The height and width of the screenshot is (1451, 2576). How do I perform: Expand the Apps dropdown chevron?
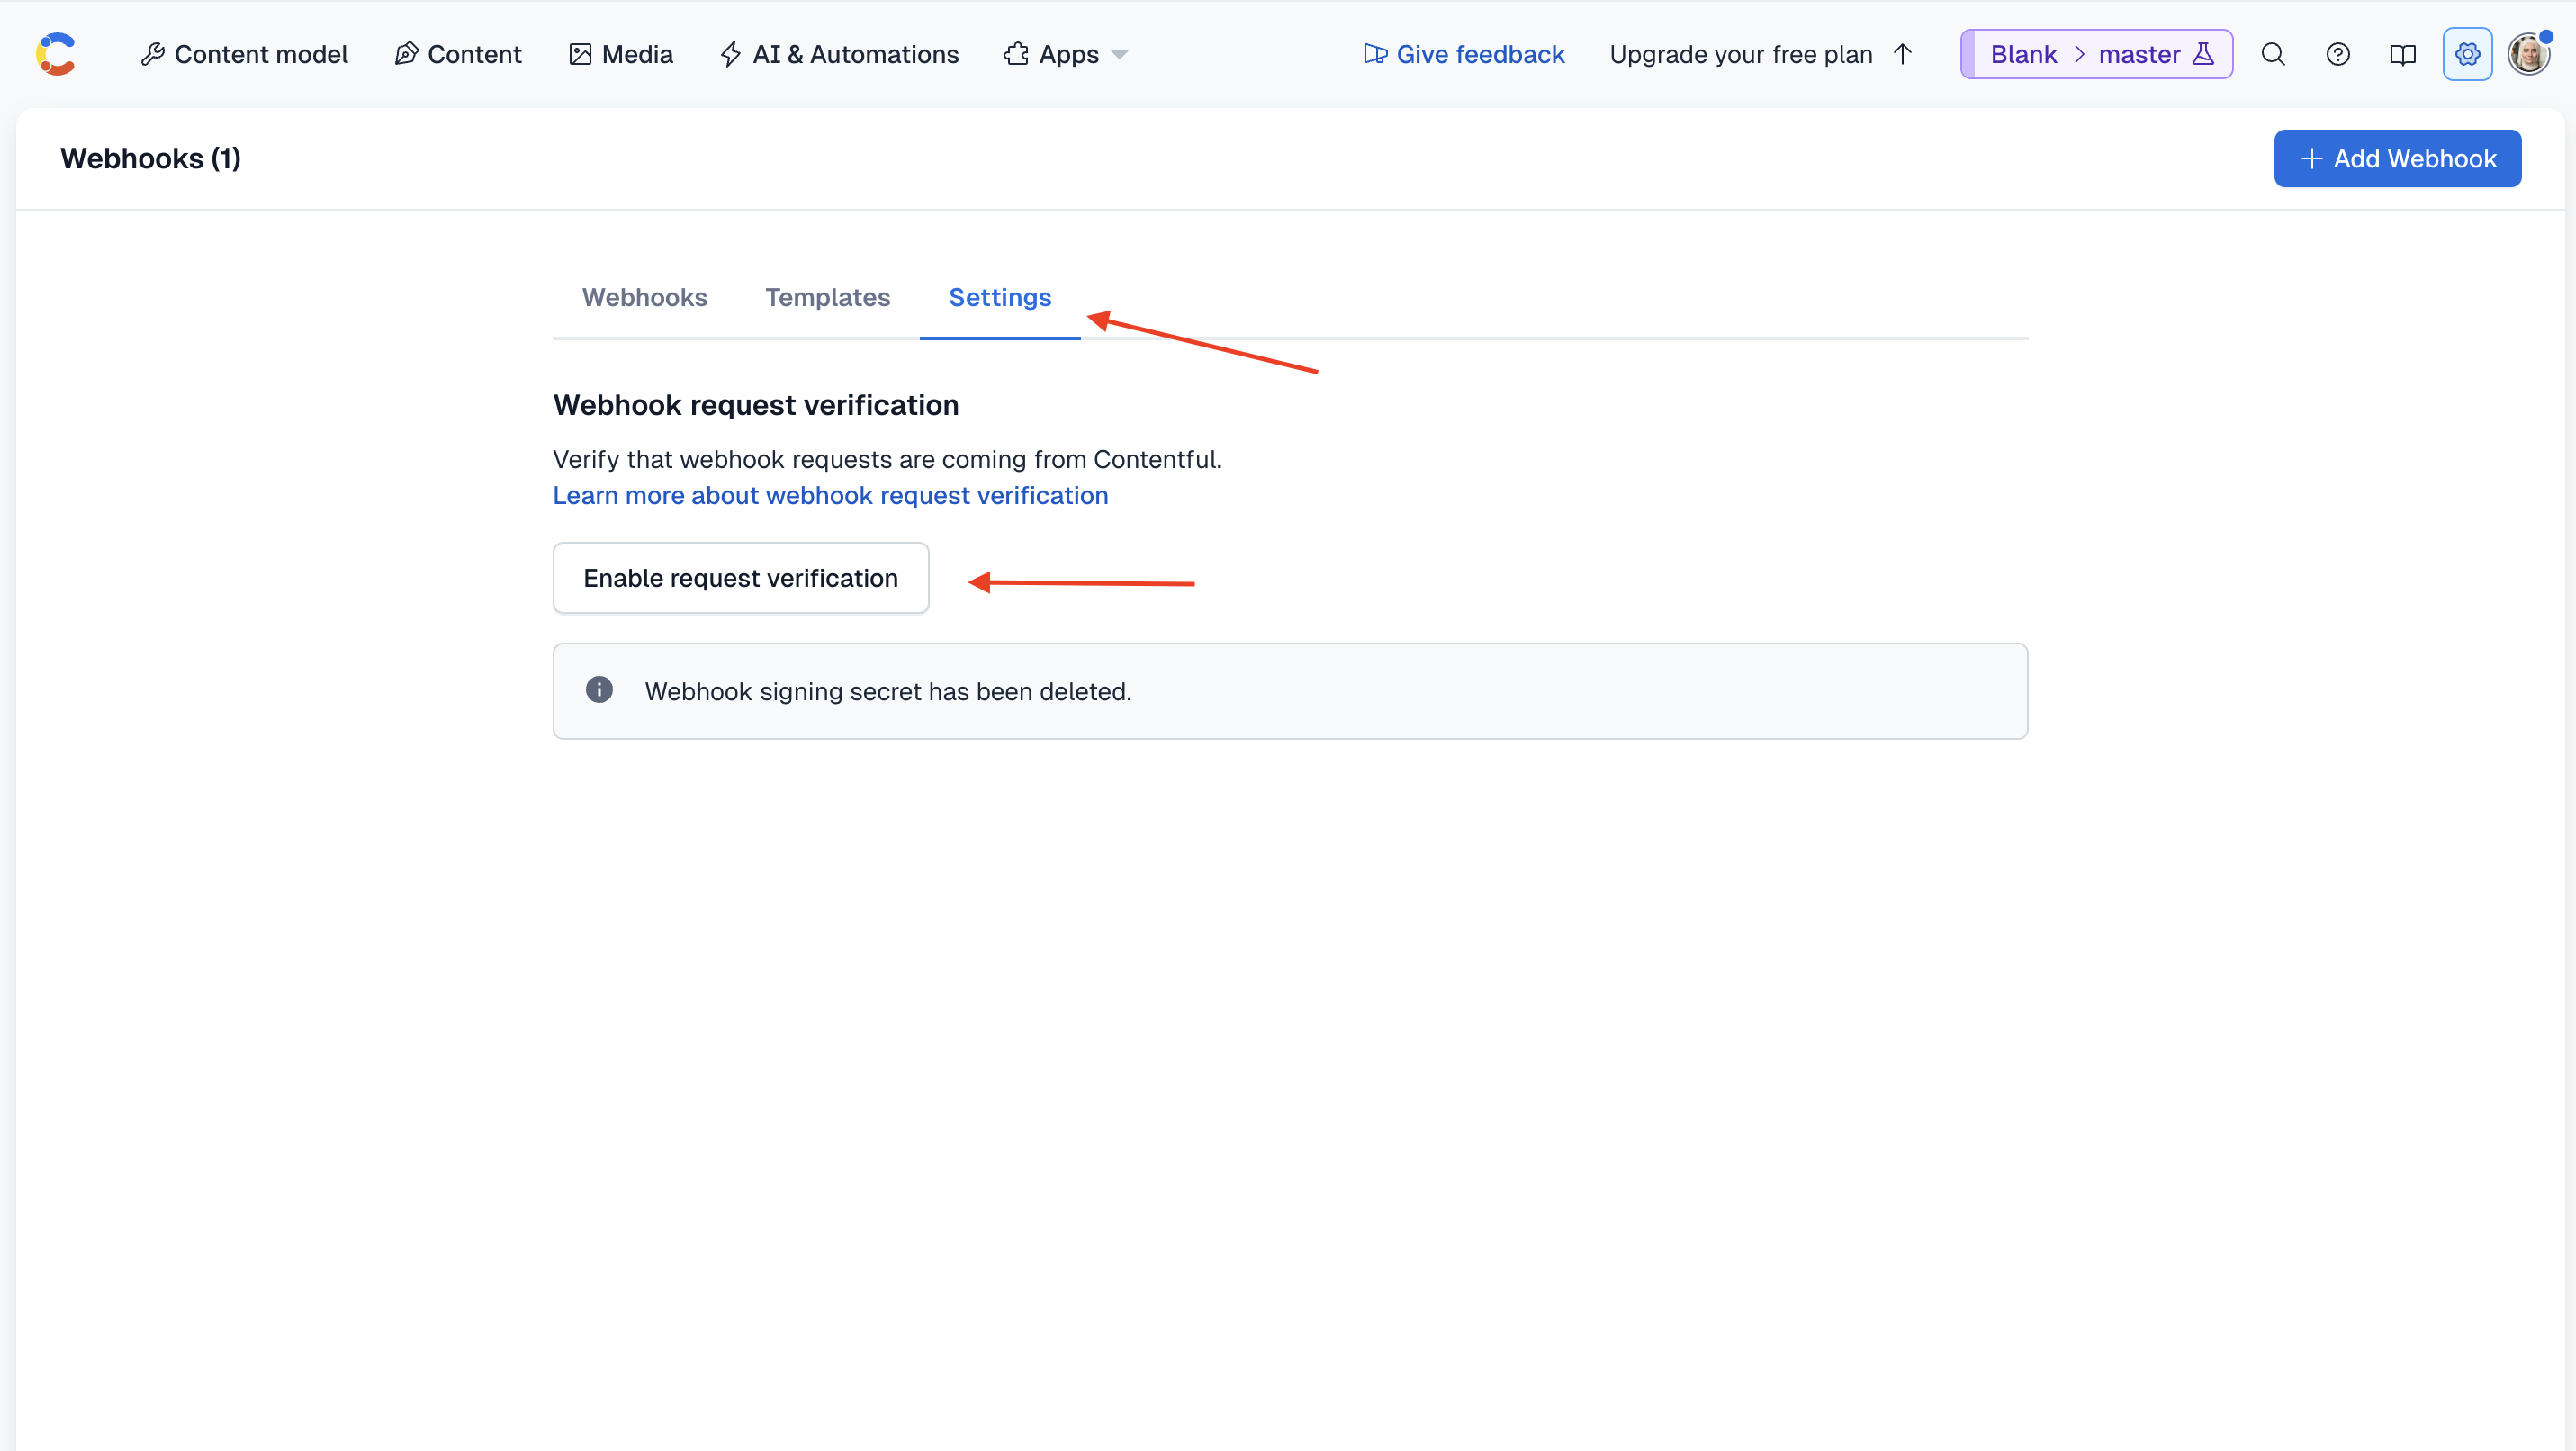point(1119,55)
